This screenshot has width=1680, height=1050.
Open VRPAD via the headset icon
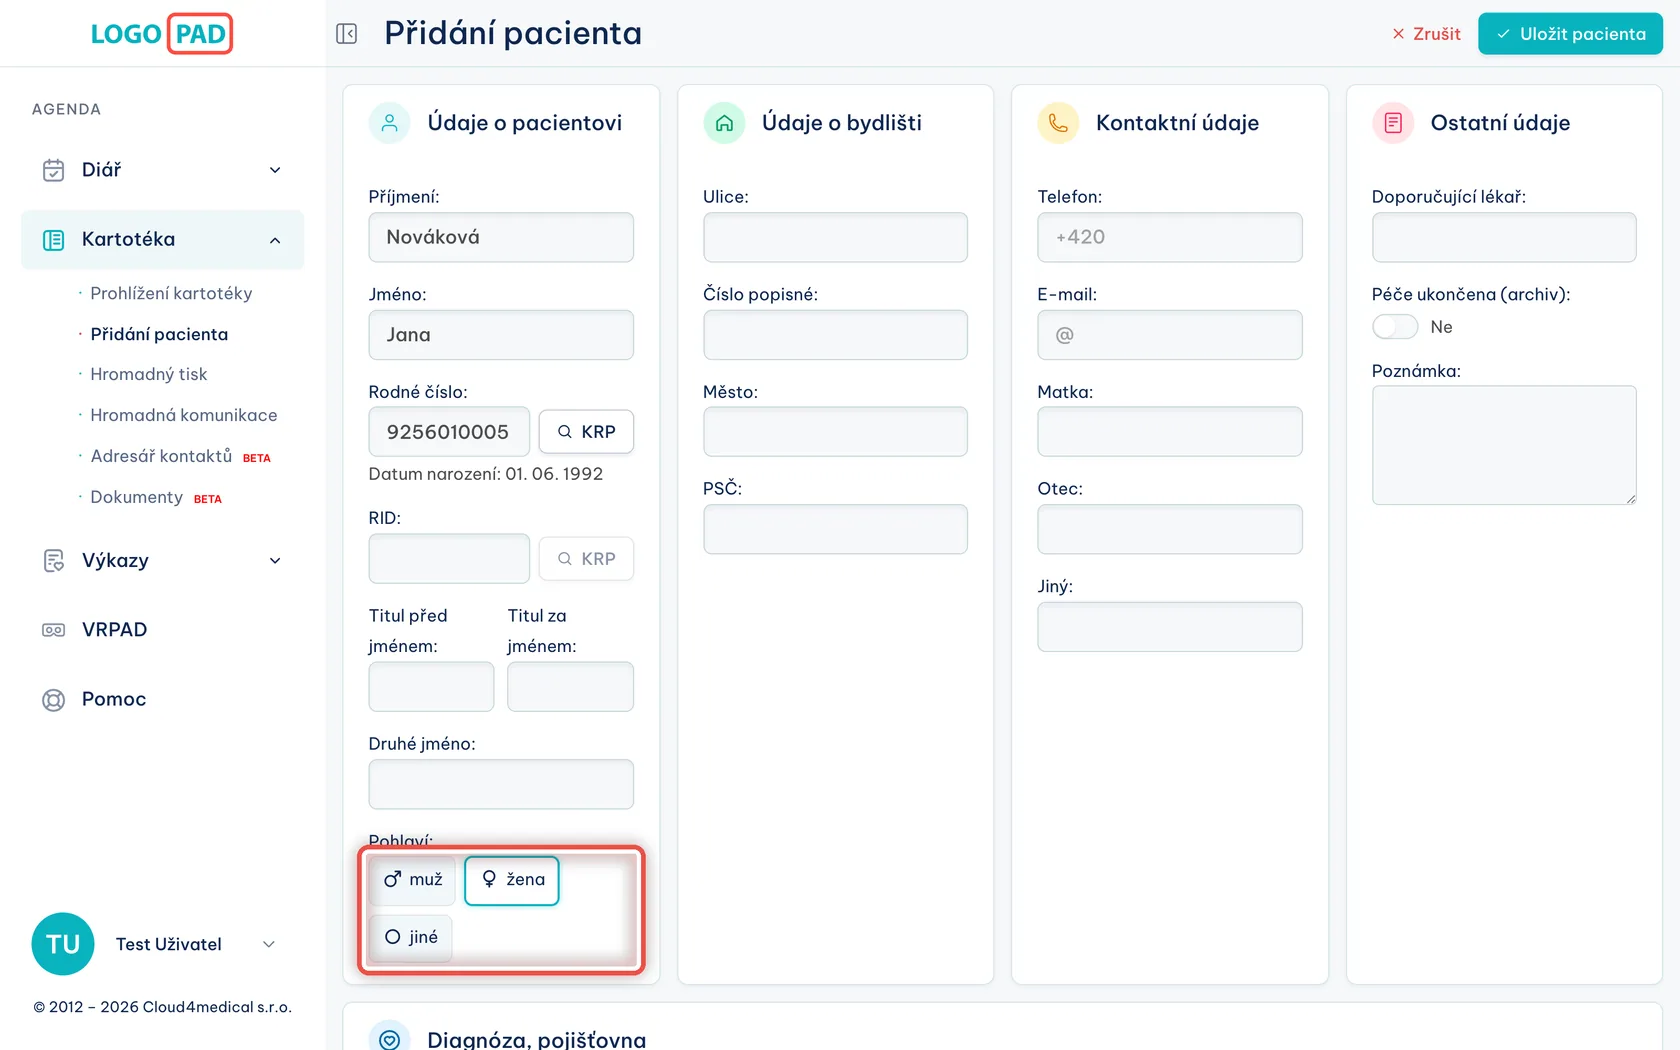click(53, 630)
